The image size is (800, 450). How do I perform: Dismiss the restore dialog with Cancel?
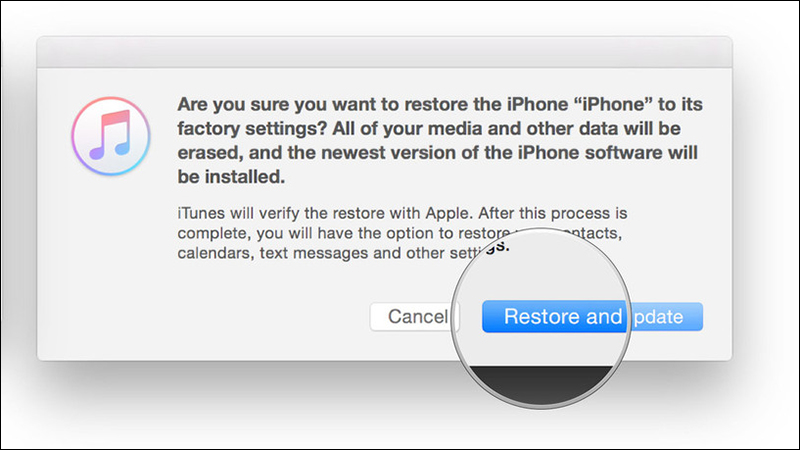(x=414, y=317)
